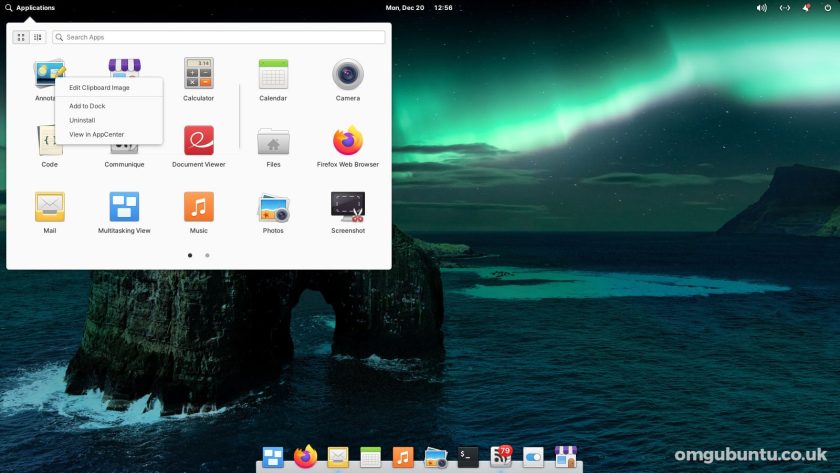
Task: Open the Camera app
Action: tap(348, 74)
